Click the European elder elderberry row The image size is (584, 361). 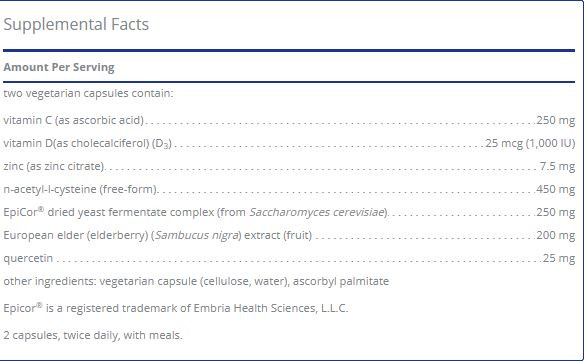[289, 235]
